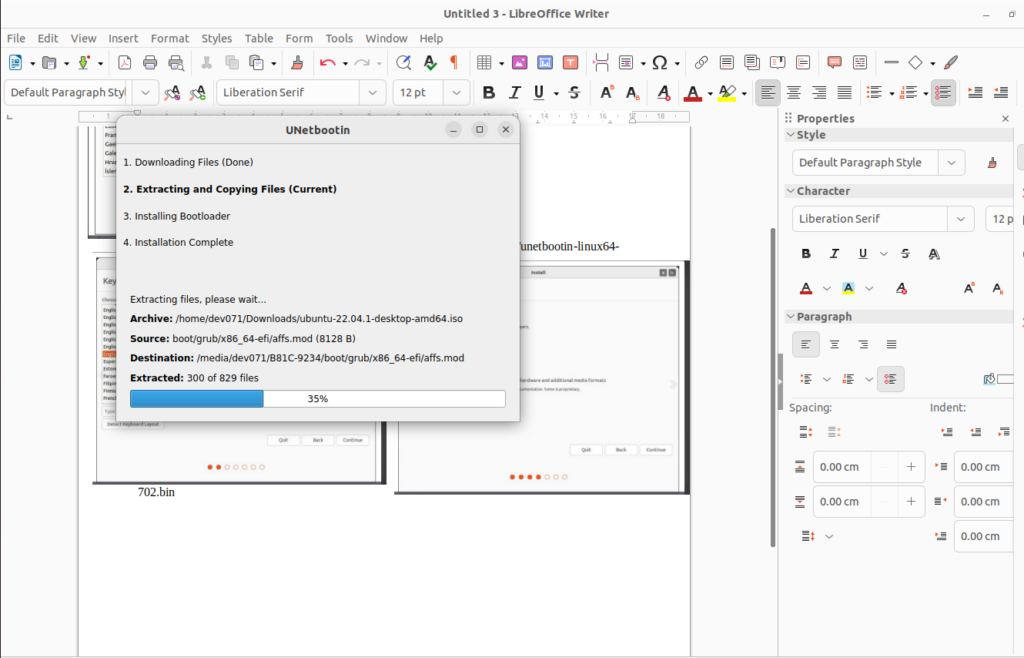
Task: Click the UNetbootin 35% progress bar
Action: [317, 399]
